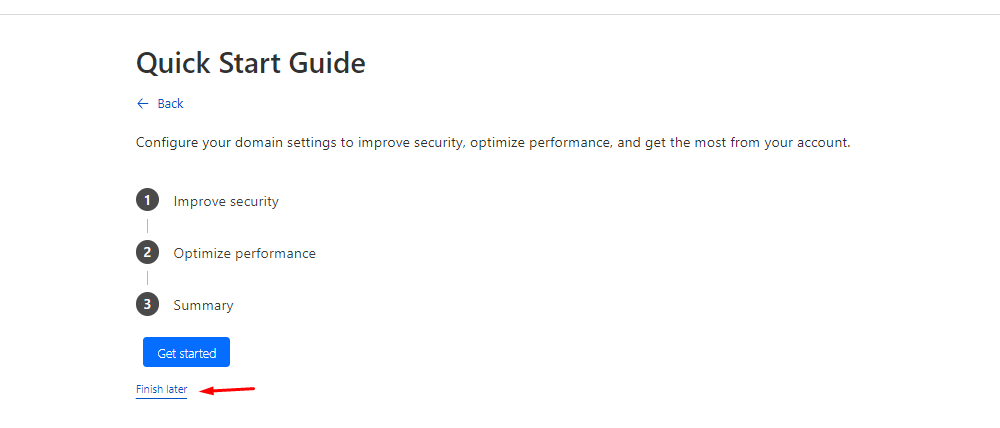The width and height of the screenshot is (1000, 428).
Task: Click "improve security" phrase in description sentence
Action: pyautogui.click(x=411, y=143)
